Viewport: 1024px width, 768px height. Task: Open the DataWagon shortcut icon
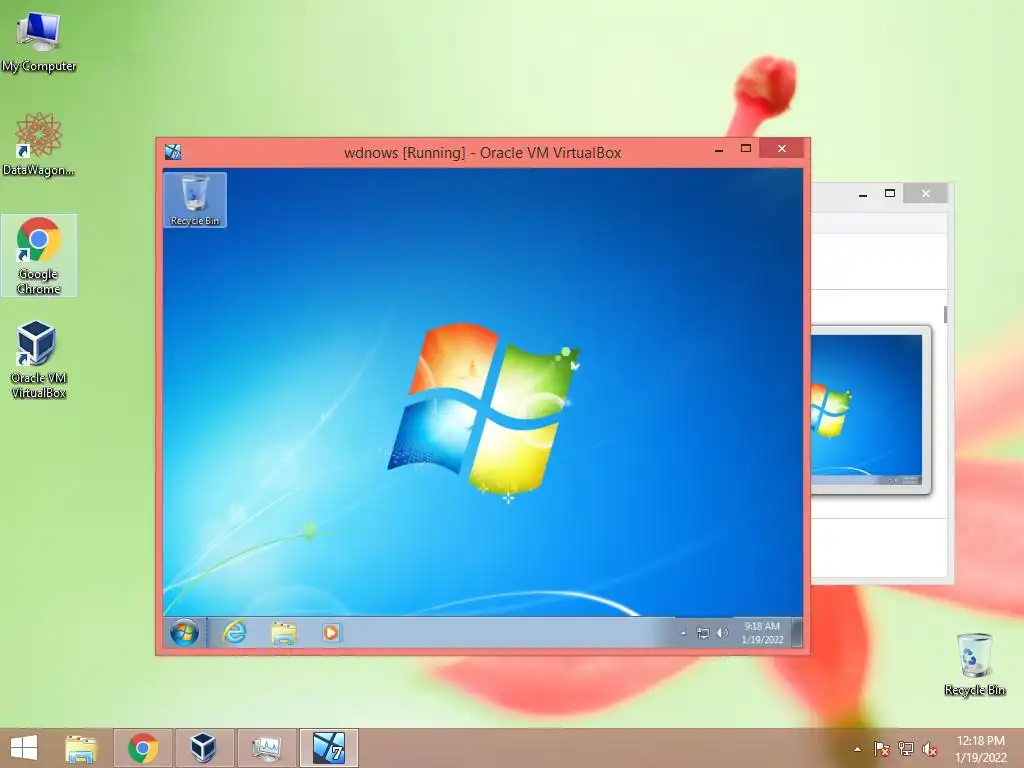coord(39,144)
